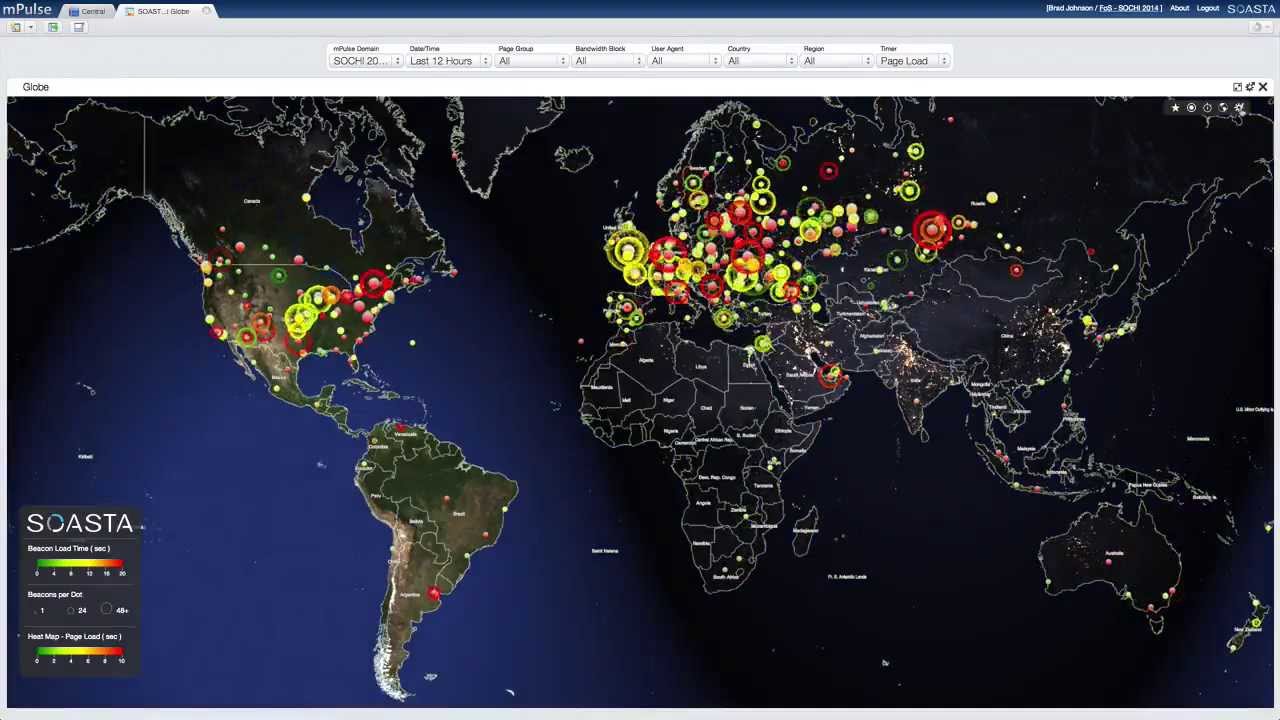Screen dimensions: 1280x720
Task: Click the Heat Map Page Load color scale
Action: [x=80, y=651]
